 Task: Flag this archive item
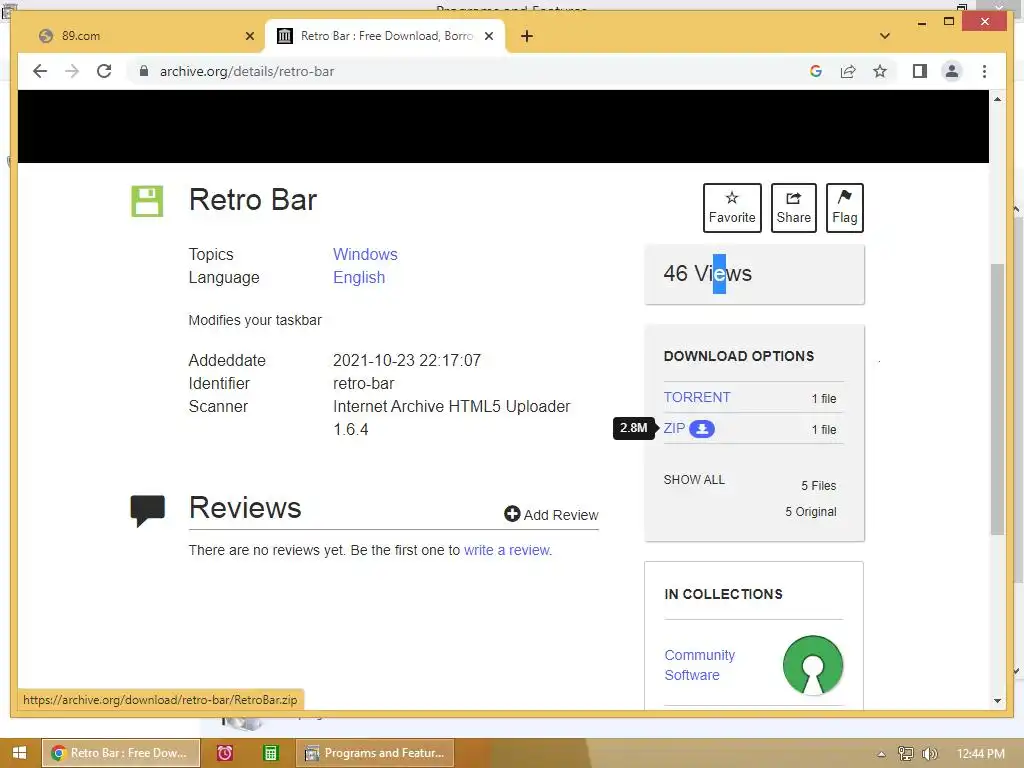point(844,208)
